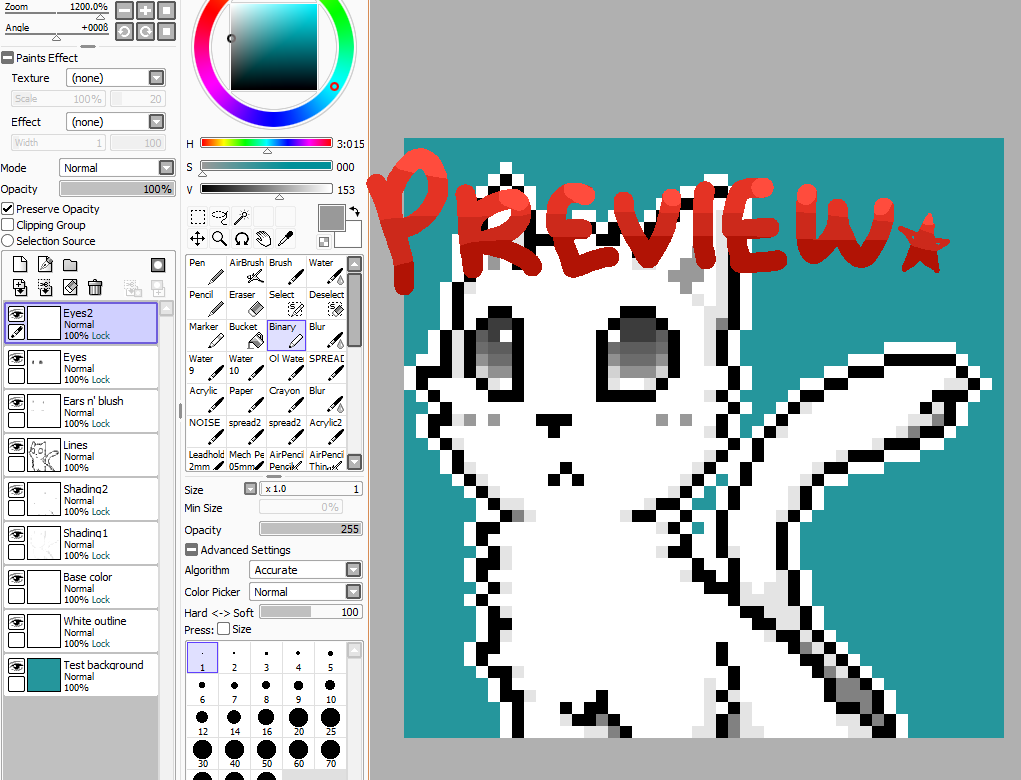Pick brush size 20 preset
Viewport: 1021px width, 780px height.
pyautogui.click(x=298, y=721)
